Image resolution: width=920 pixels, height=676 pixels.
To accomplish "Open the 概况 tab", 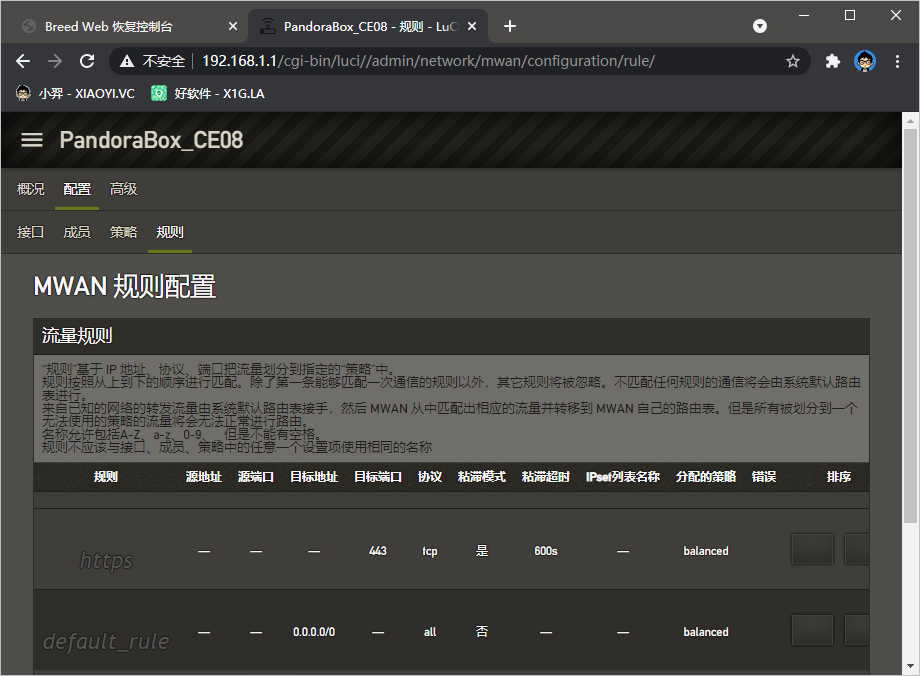I will (31, 189).
